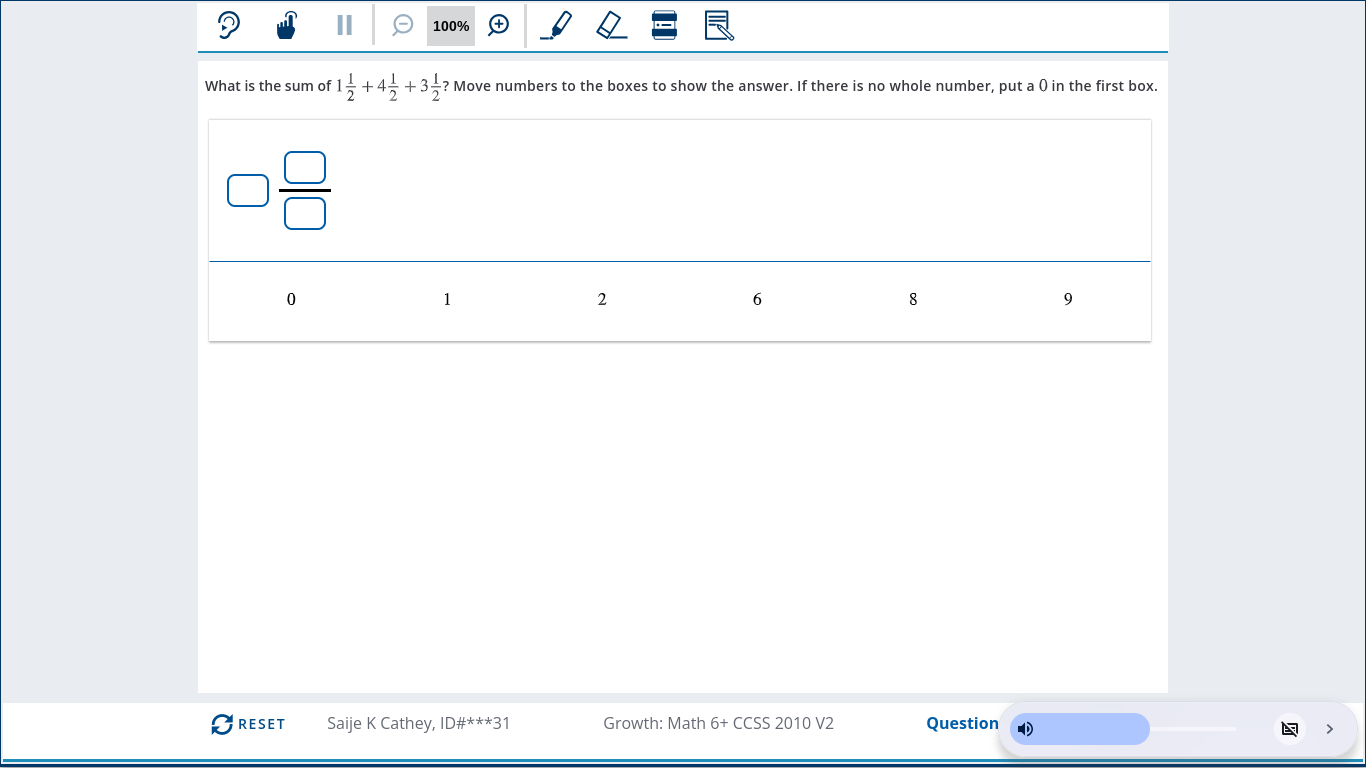This screenshot has height=768, width=1366.
Task: Reset zoom at the 100% button
Action: point(451,26)
